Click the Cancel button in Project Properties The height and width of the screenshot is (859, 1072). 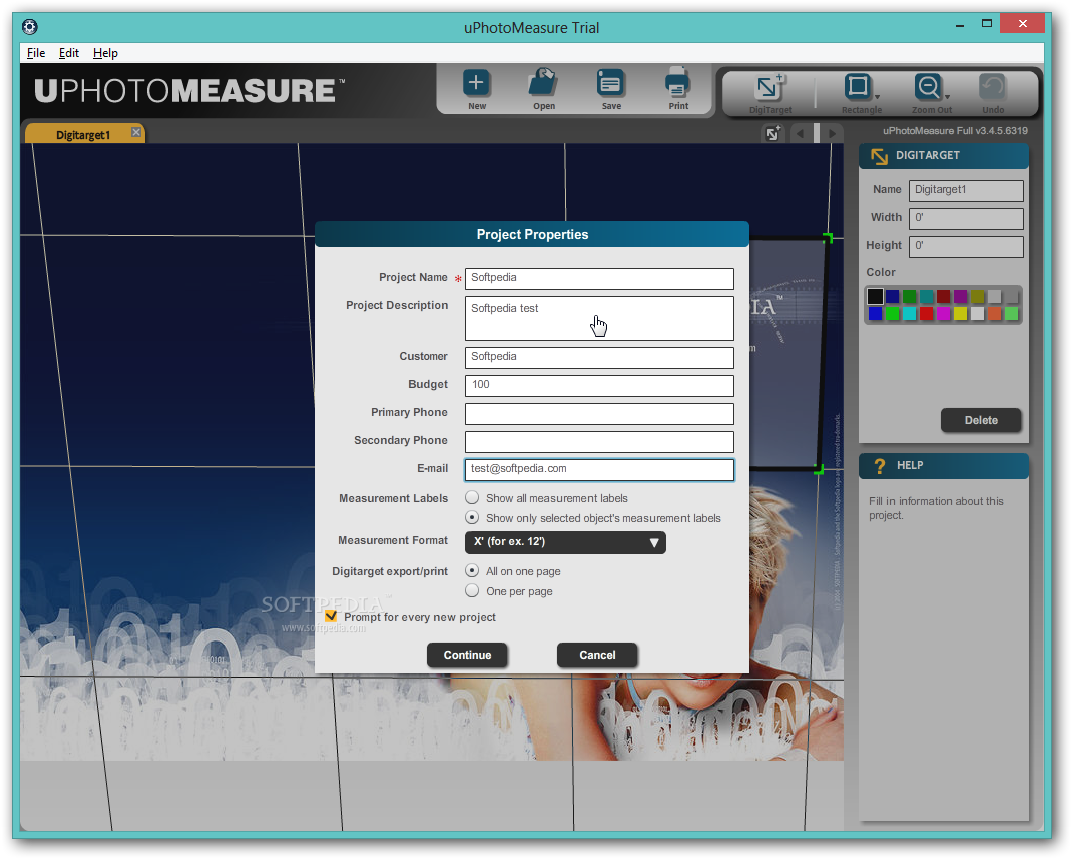click(597, 655)
